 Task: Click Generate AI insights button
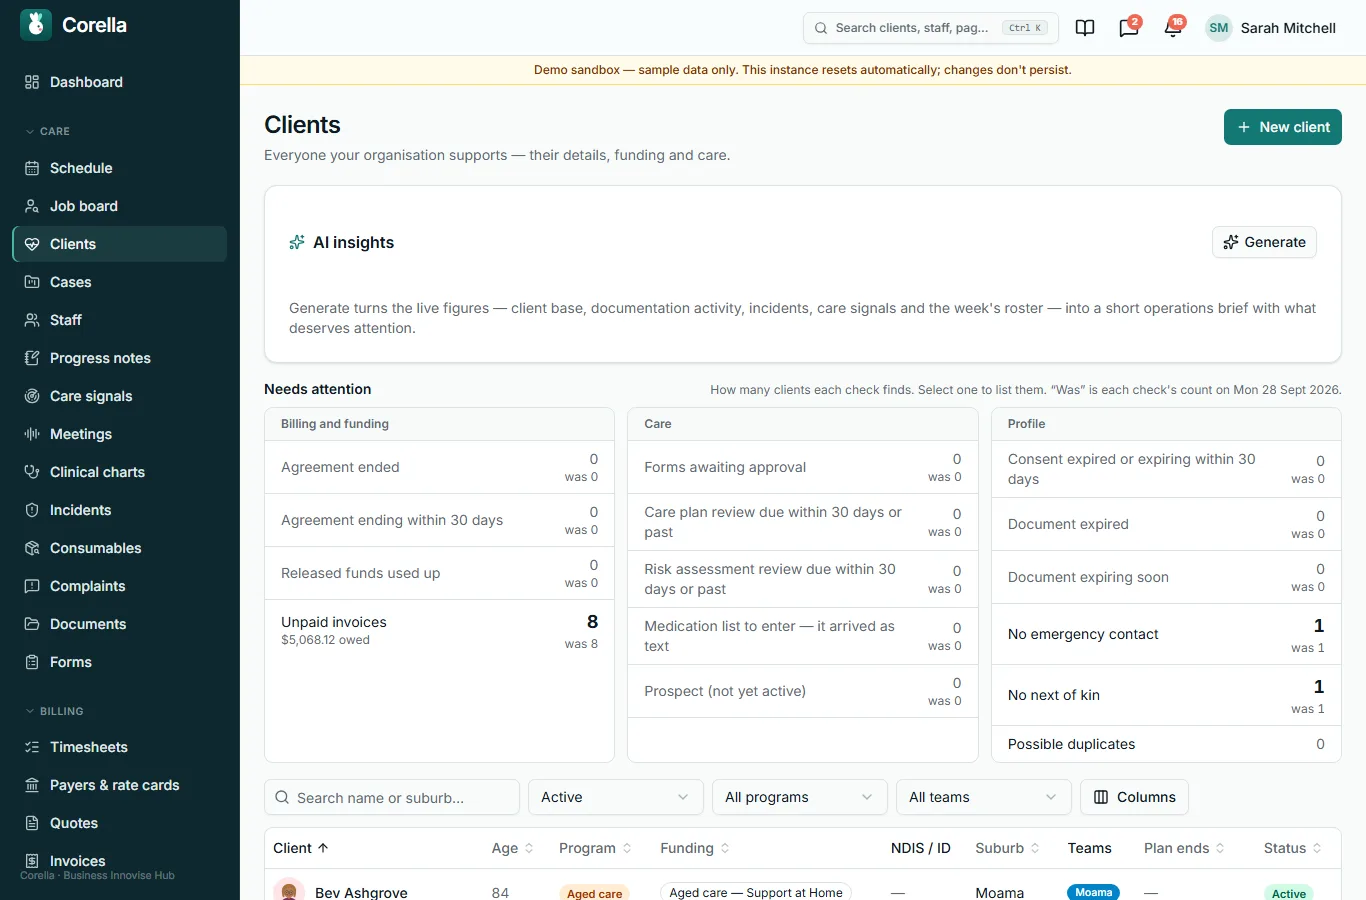coord(1264,242)
